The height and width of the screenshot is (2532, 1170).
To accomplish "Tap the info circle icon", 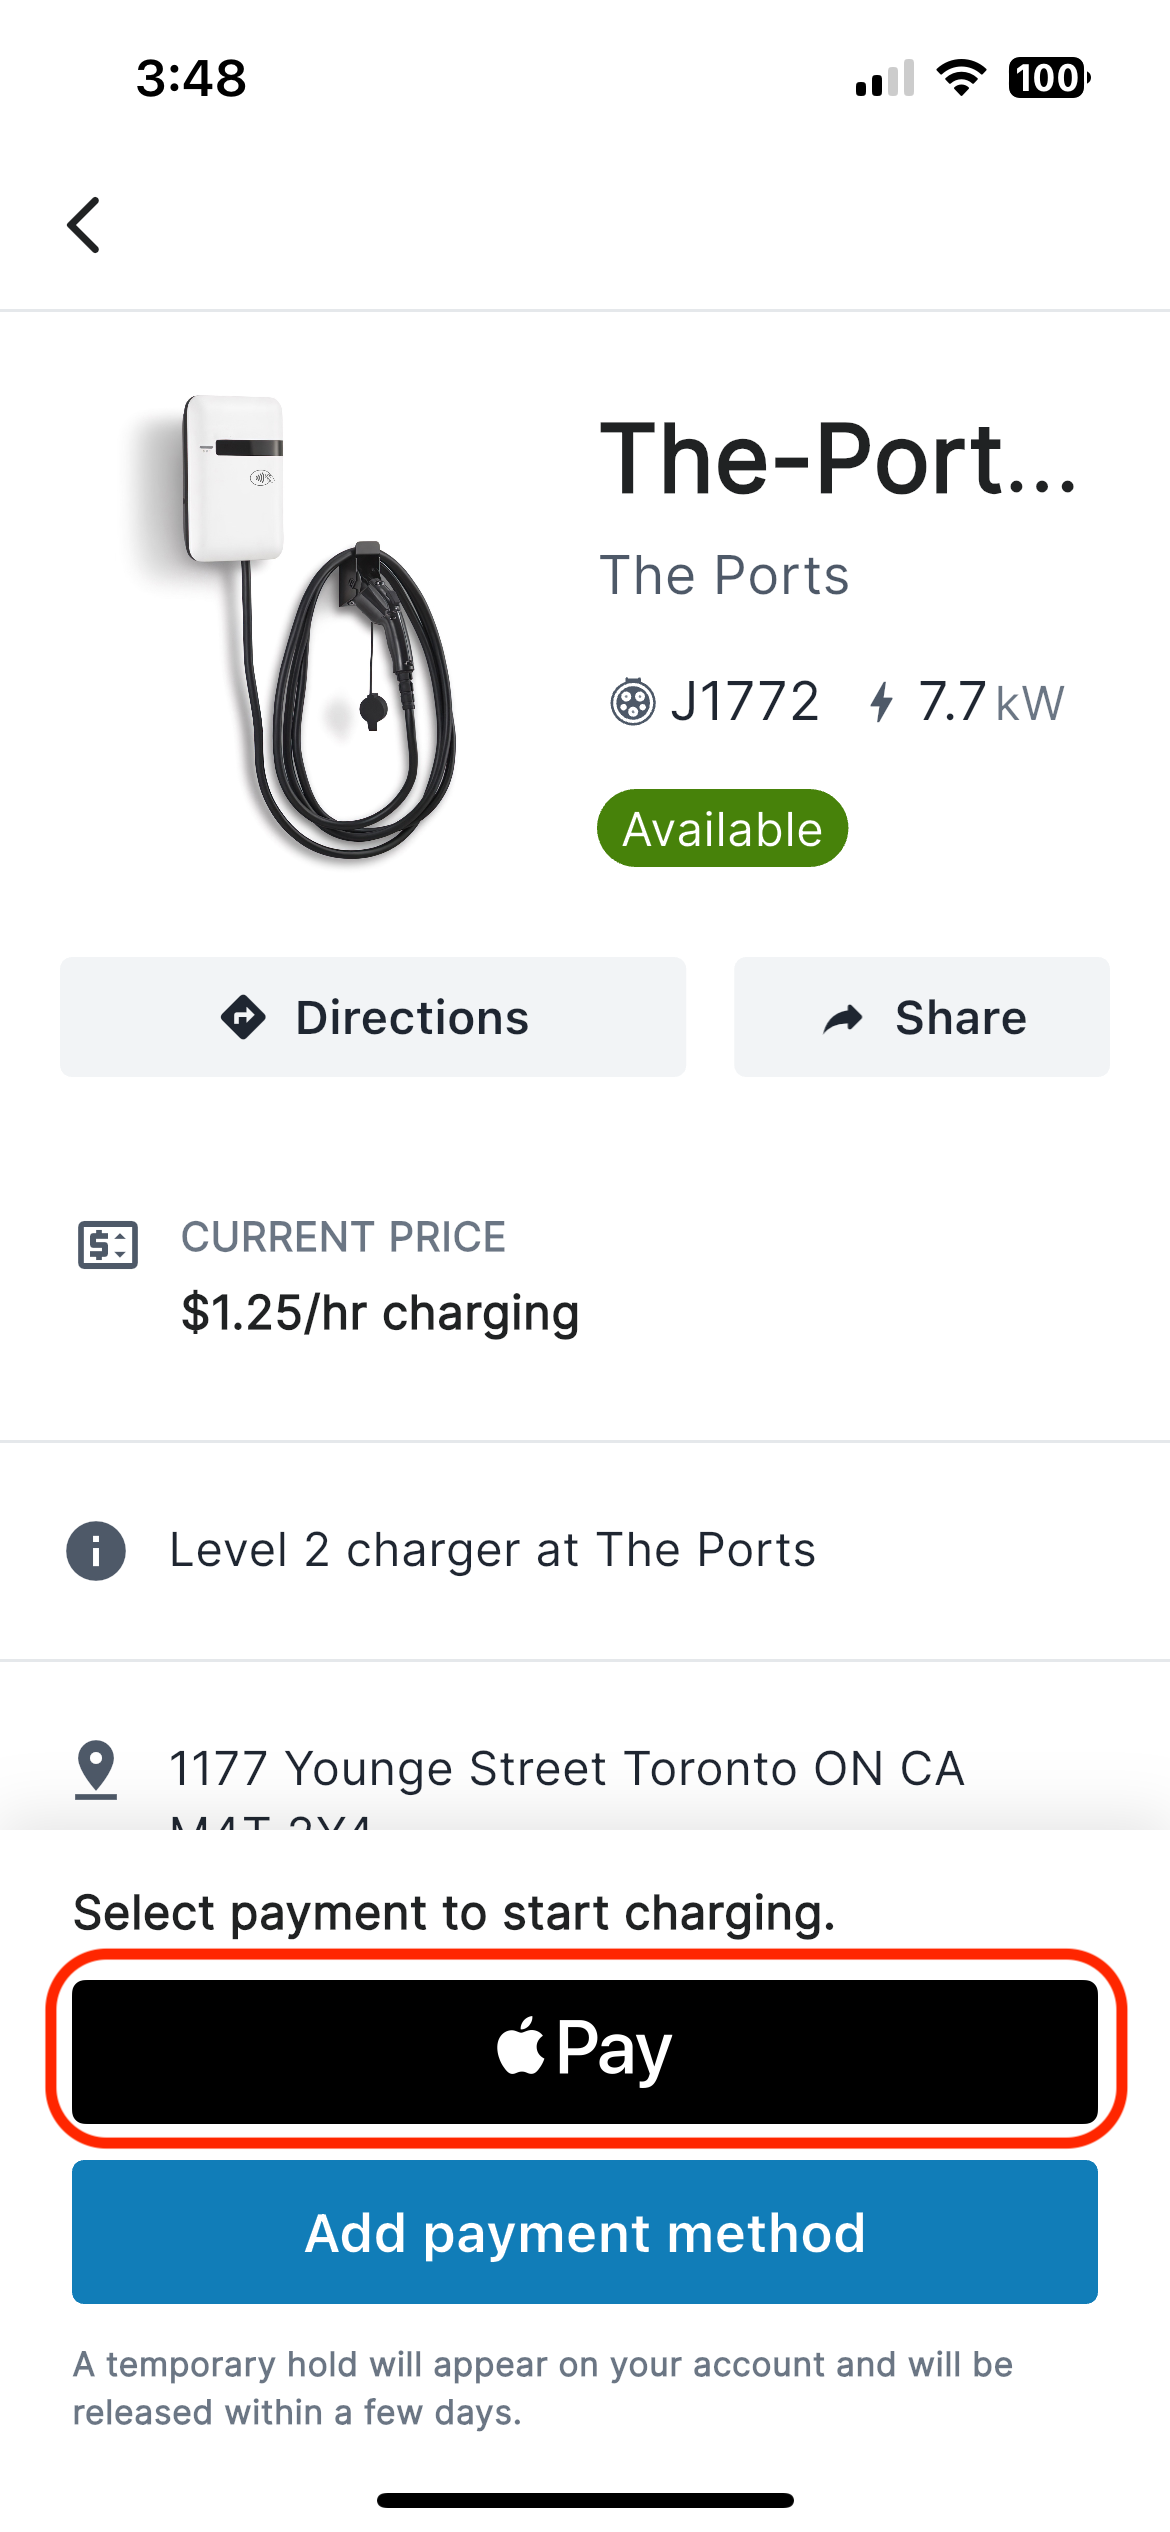I will click(x=96, y=1551).
